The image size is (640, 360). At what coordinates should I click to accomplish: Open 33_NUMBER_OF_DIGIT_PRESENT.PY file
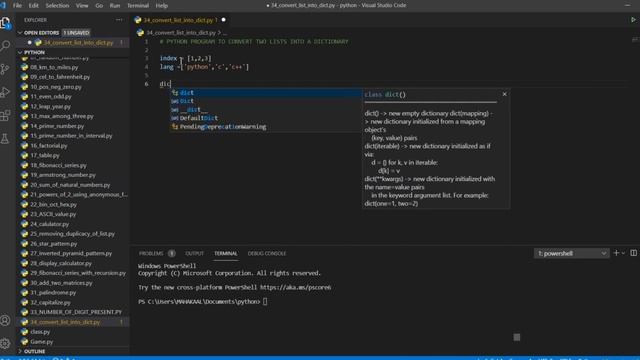pos(76,312)
